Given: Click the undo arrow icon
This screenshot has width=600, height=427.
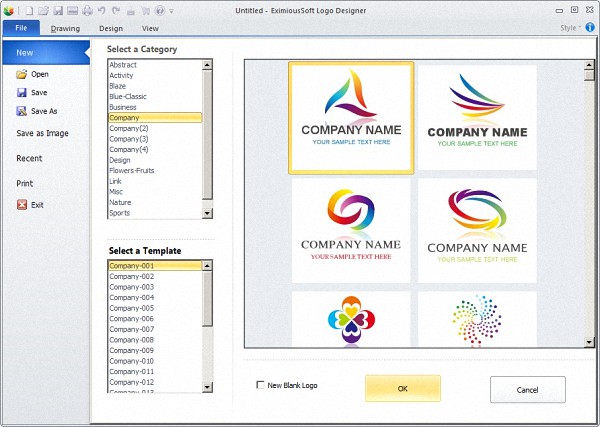Looking at the screenshot, I should (x=102, y=10).
